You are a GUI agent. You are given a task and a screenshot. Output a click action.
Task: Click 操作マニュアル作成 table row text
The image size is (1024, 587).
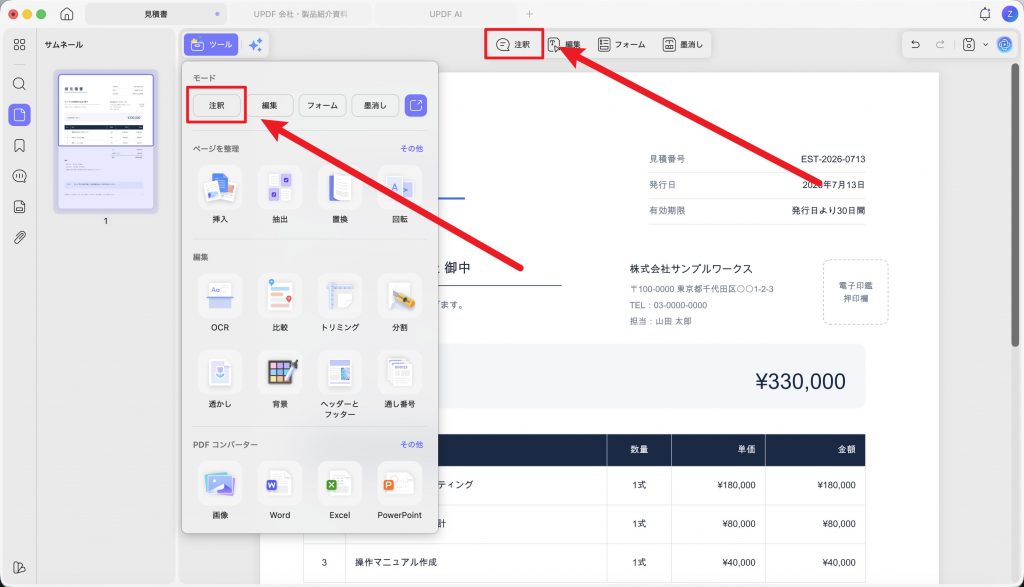[396, 562]
